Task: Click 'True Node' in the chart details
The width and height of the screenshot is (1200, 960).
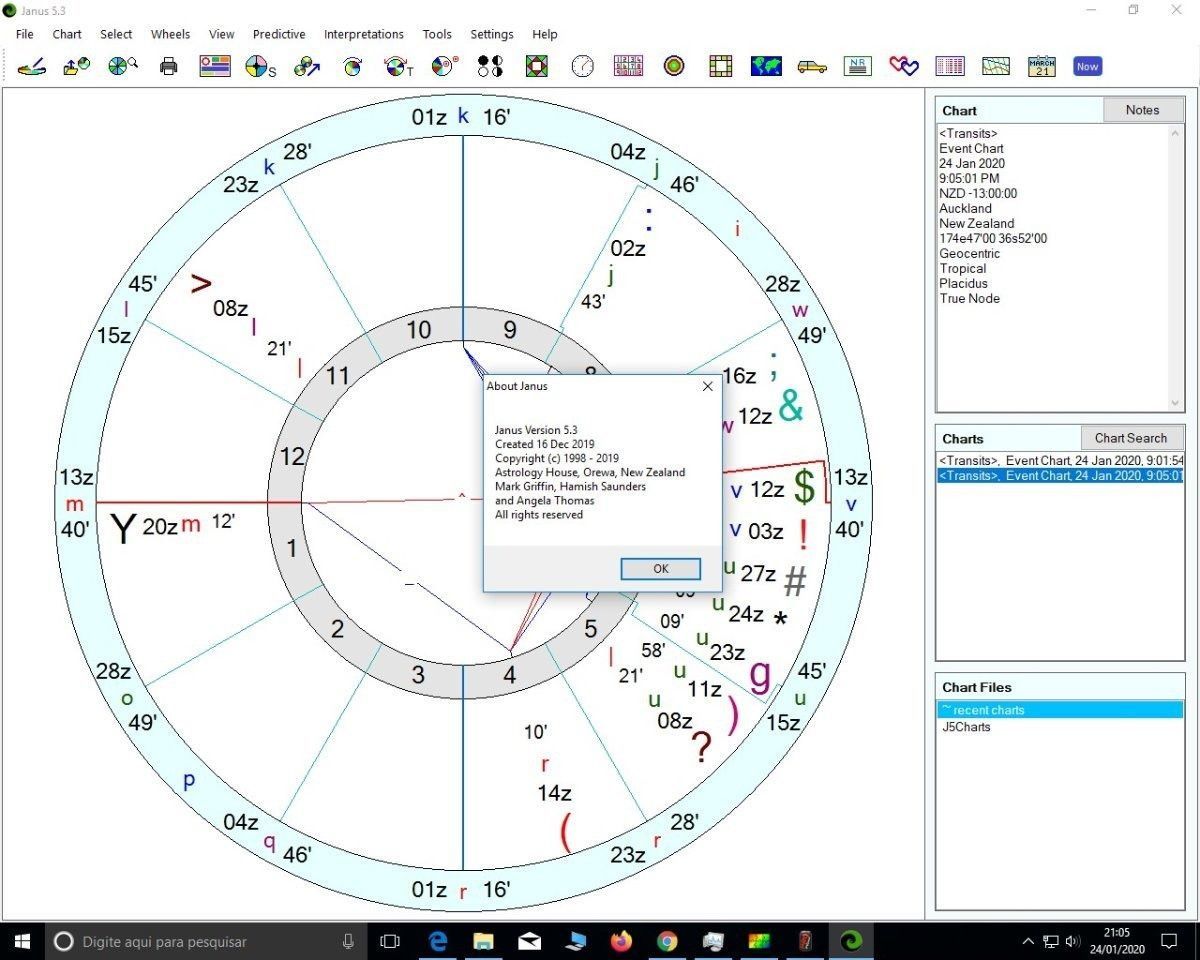Action: pyautogui.click(x=969, y=299)
